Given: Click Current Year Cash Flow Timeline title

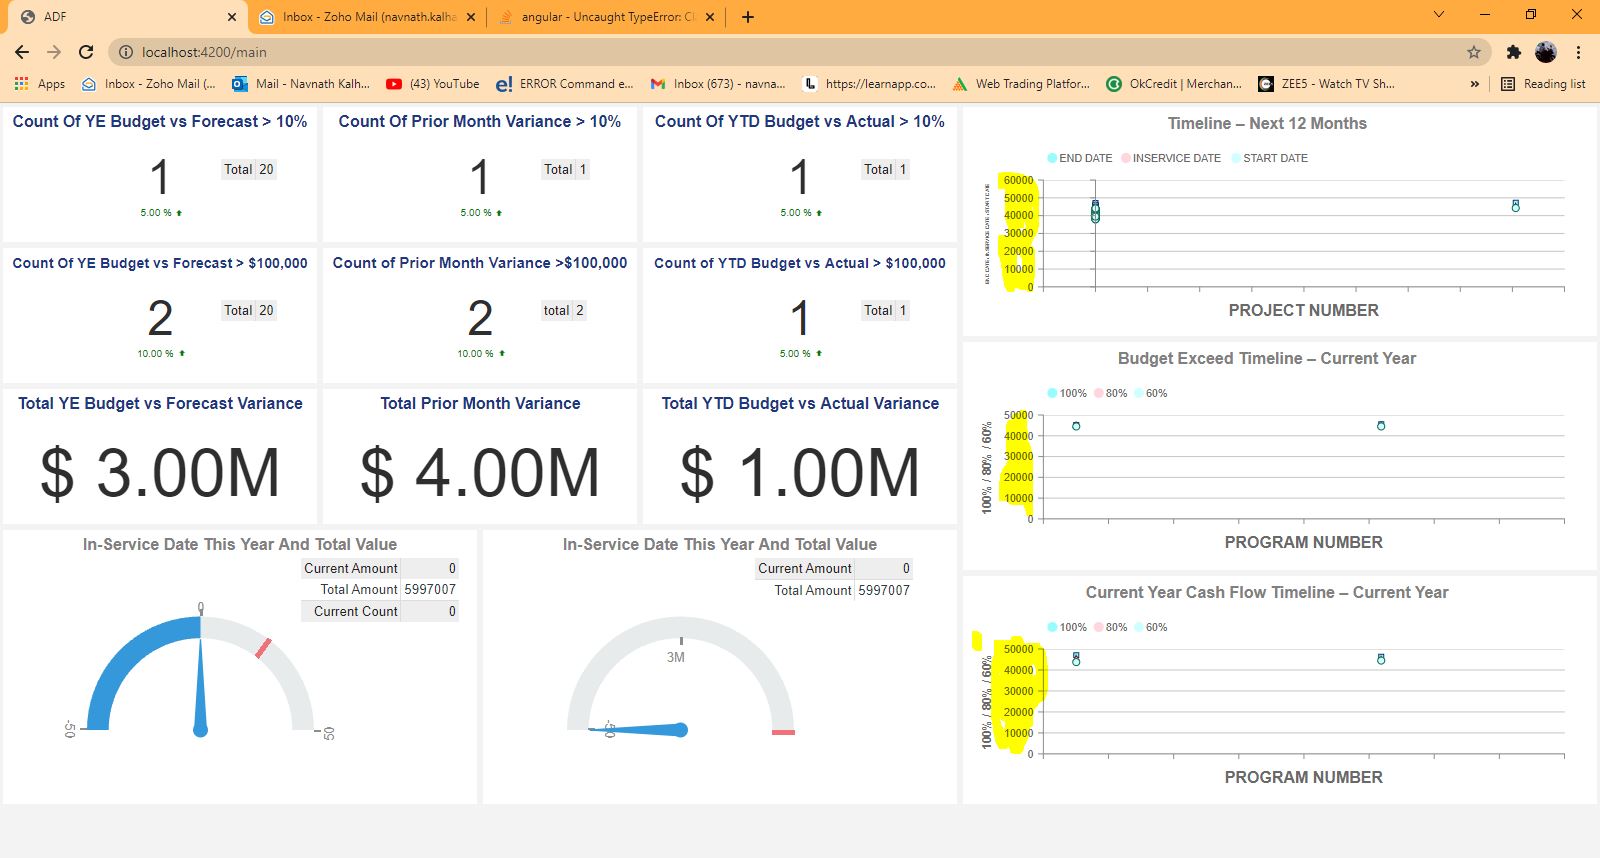Looking at the screenshot, I should coord(1267,592).
